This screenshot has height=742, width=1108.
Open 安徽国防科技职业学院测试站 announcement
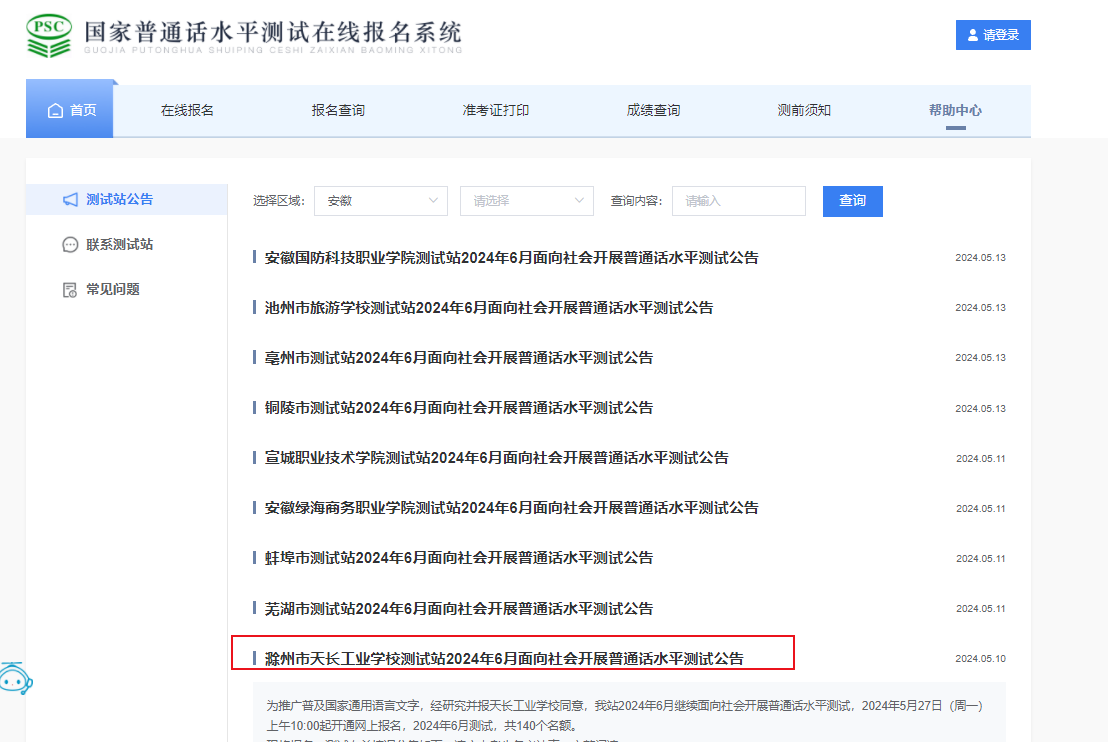coord(511,258)
